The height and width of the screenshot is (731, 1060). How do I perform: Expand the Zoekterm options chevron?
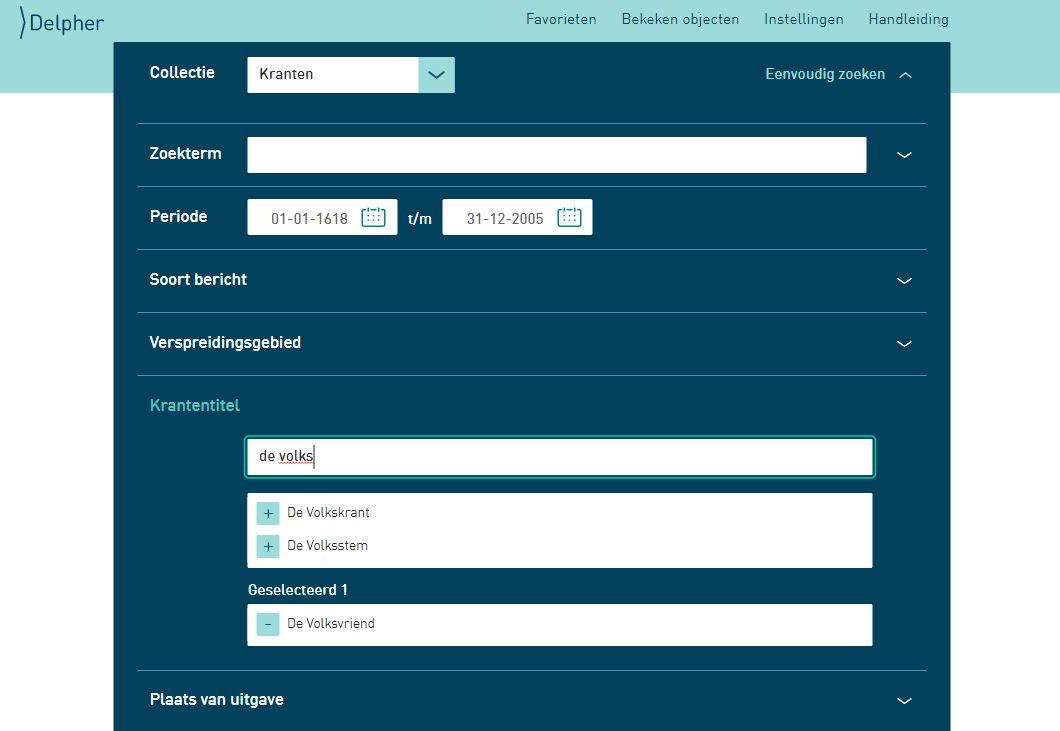pyautogui.click(x=904, y=155)
